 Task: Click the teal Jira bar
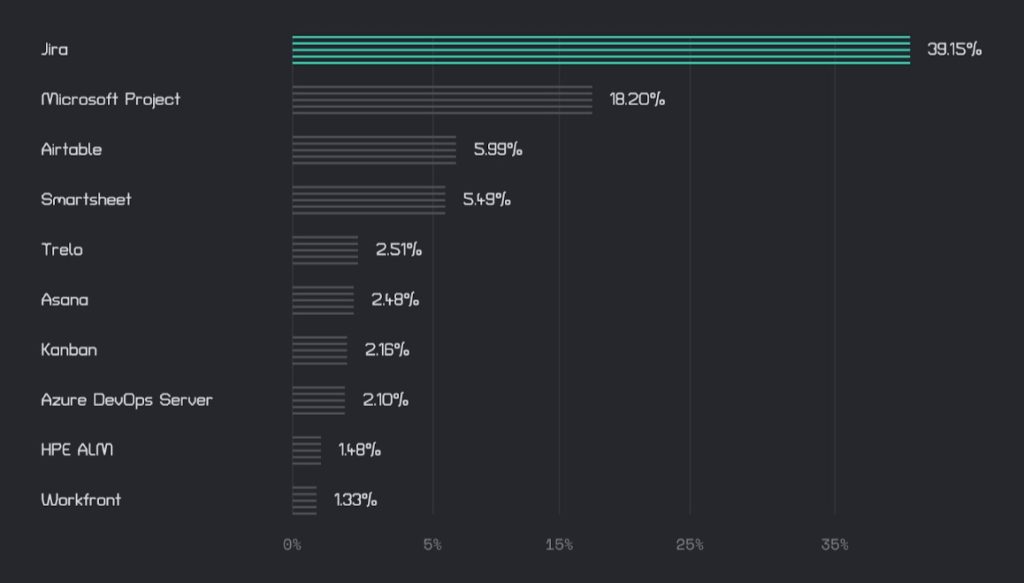point(601,50)
